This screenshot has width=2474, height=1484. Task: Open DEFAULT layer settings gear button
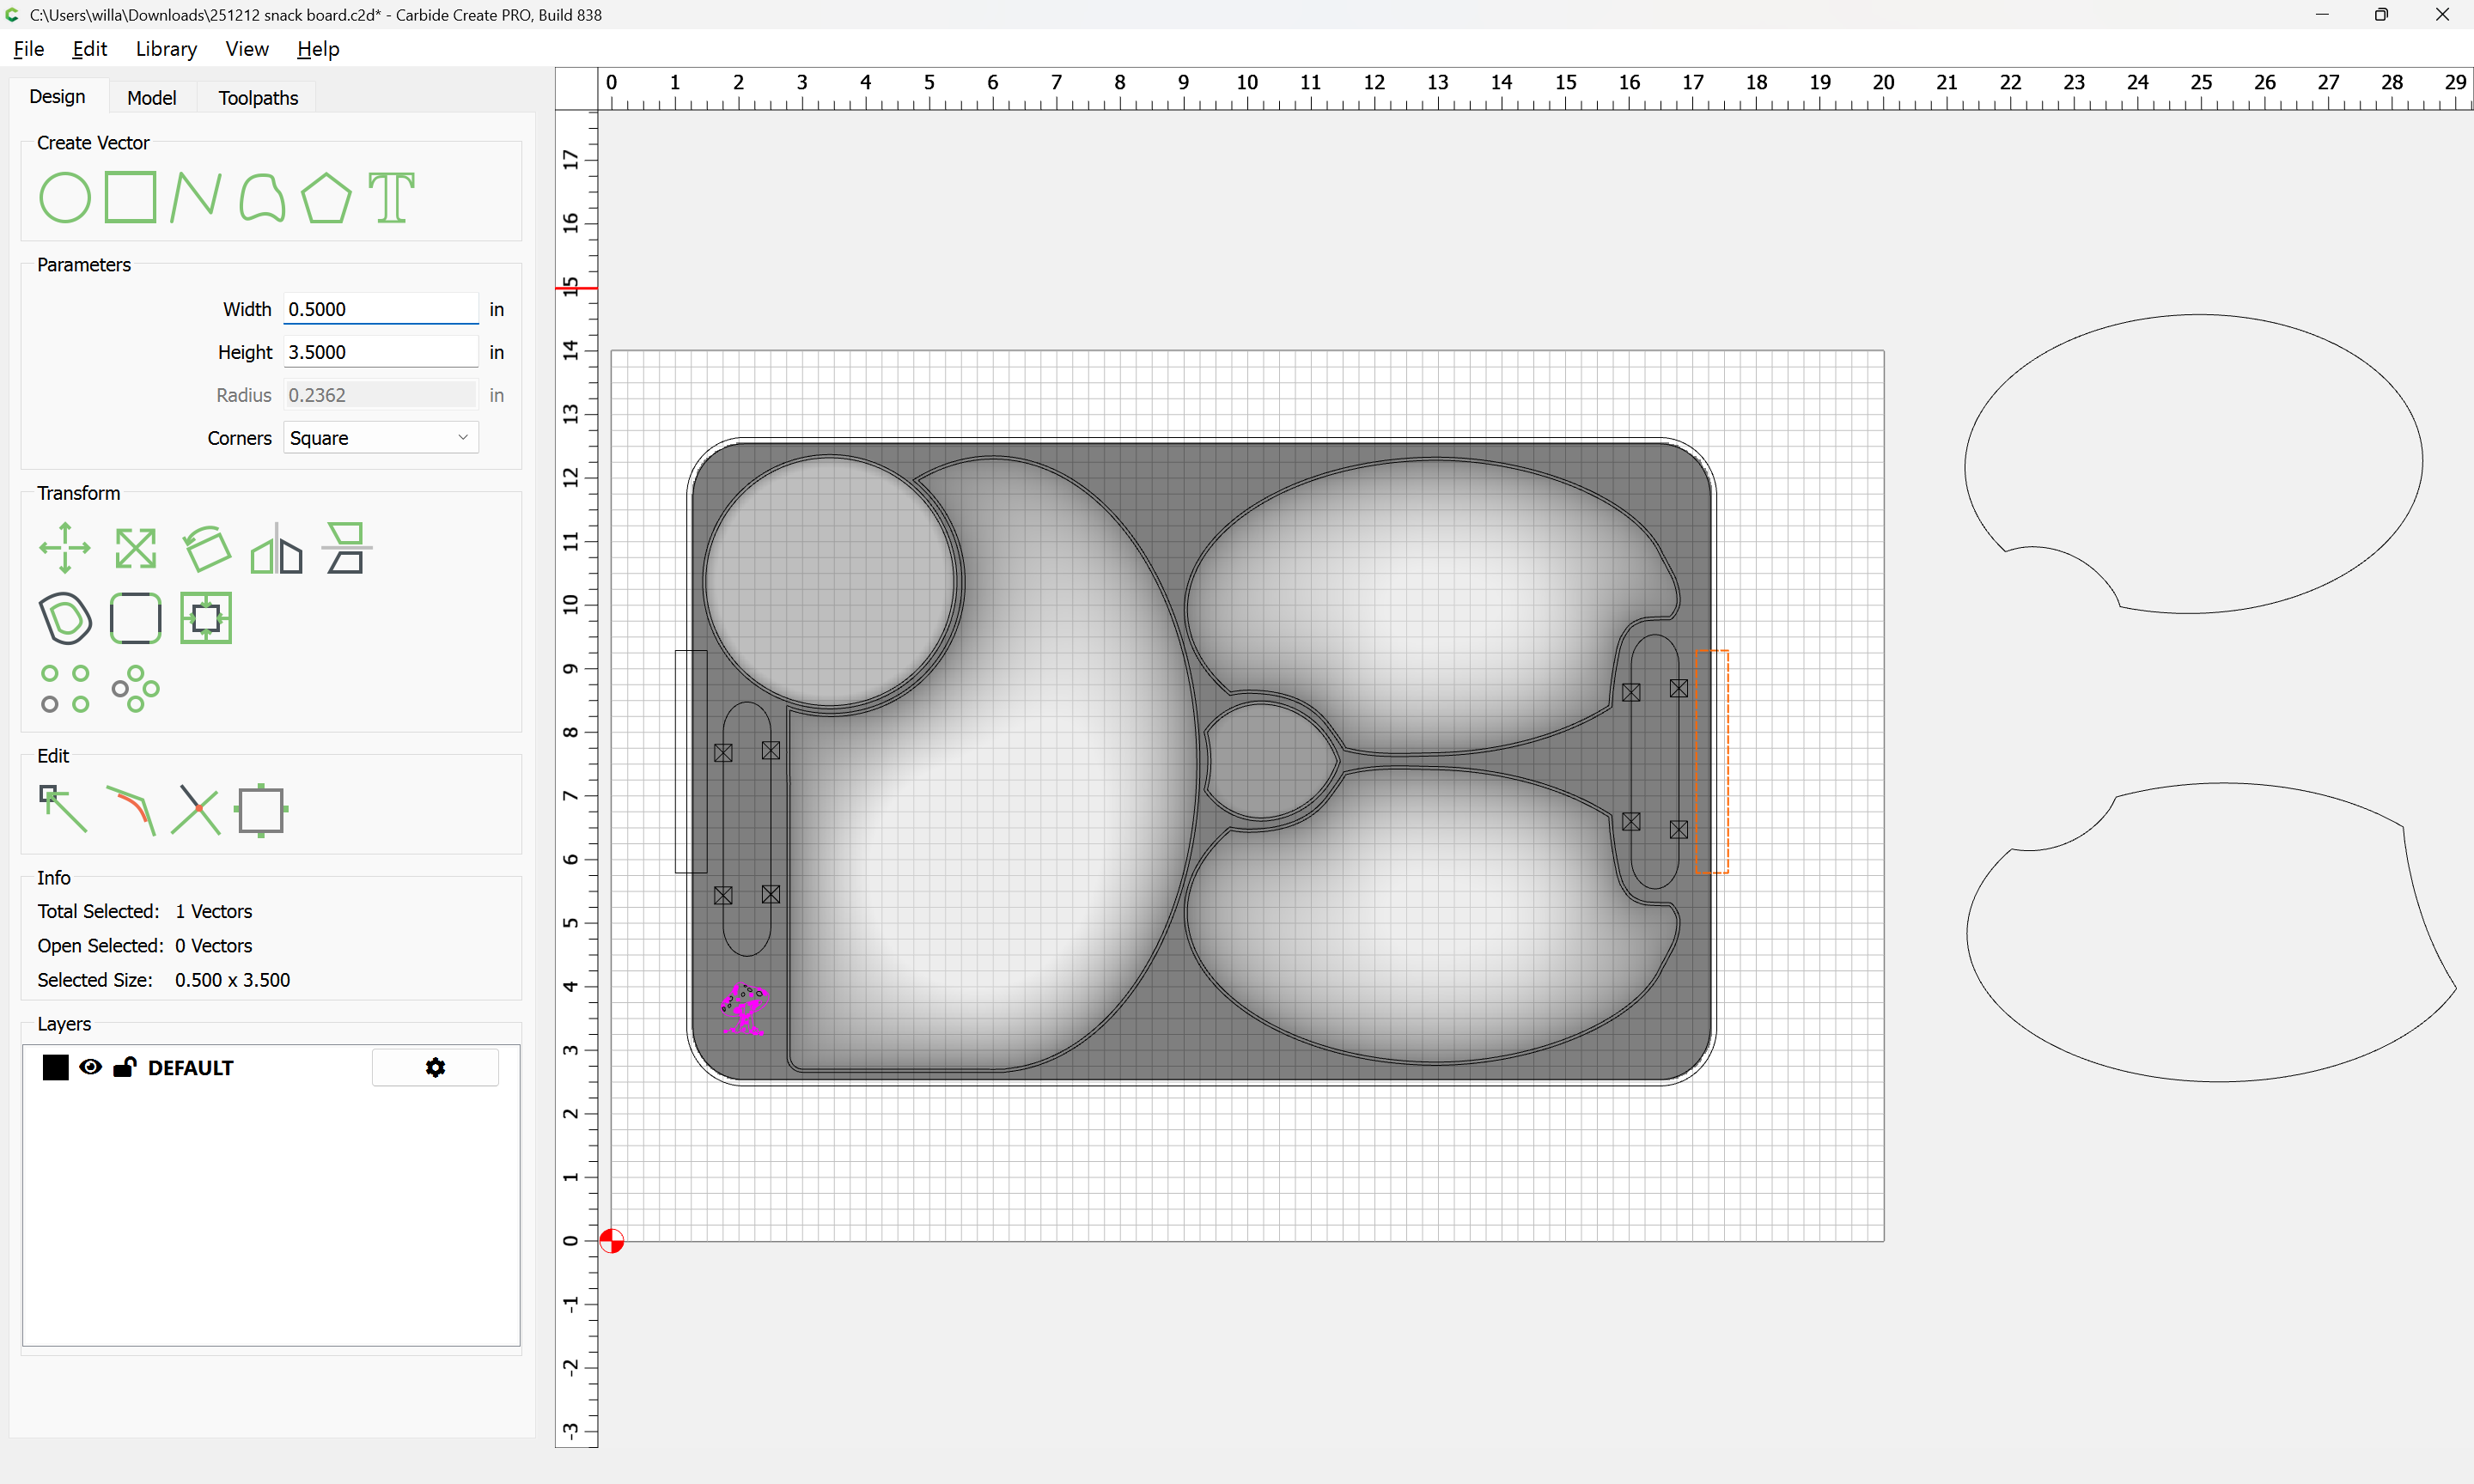pos(435,1067)
